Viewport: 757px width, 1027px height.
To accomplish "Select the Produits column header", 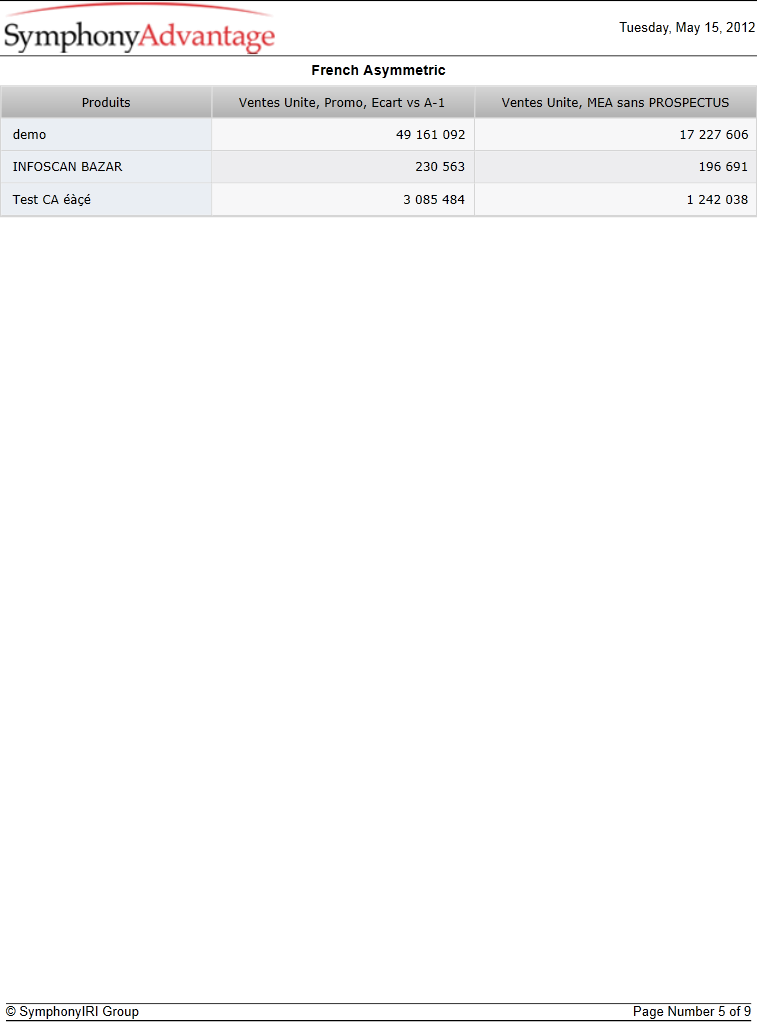I will click(x=106, y=102).
